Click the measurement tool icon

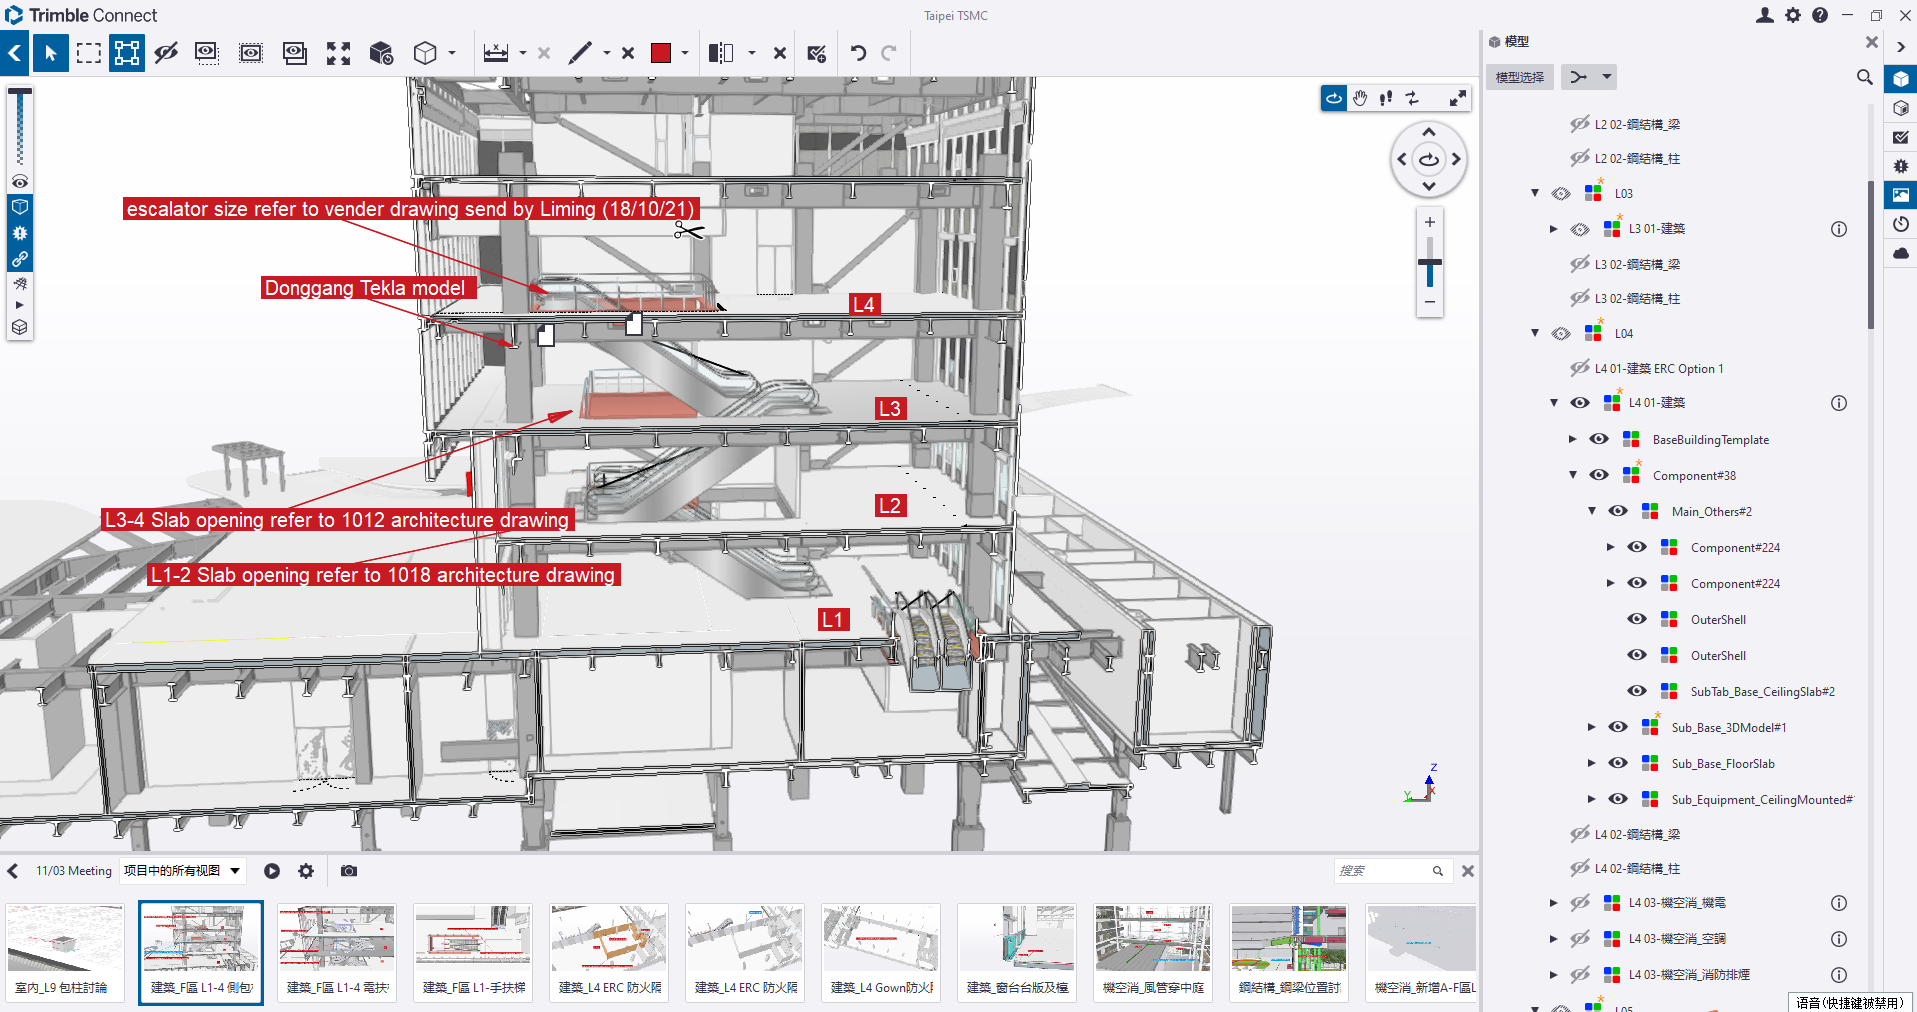496,53
